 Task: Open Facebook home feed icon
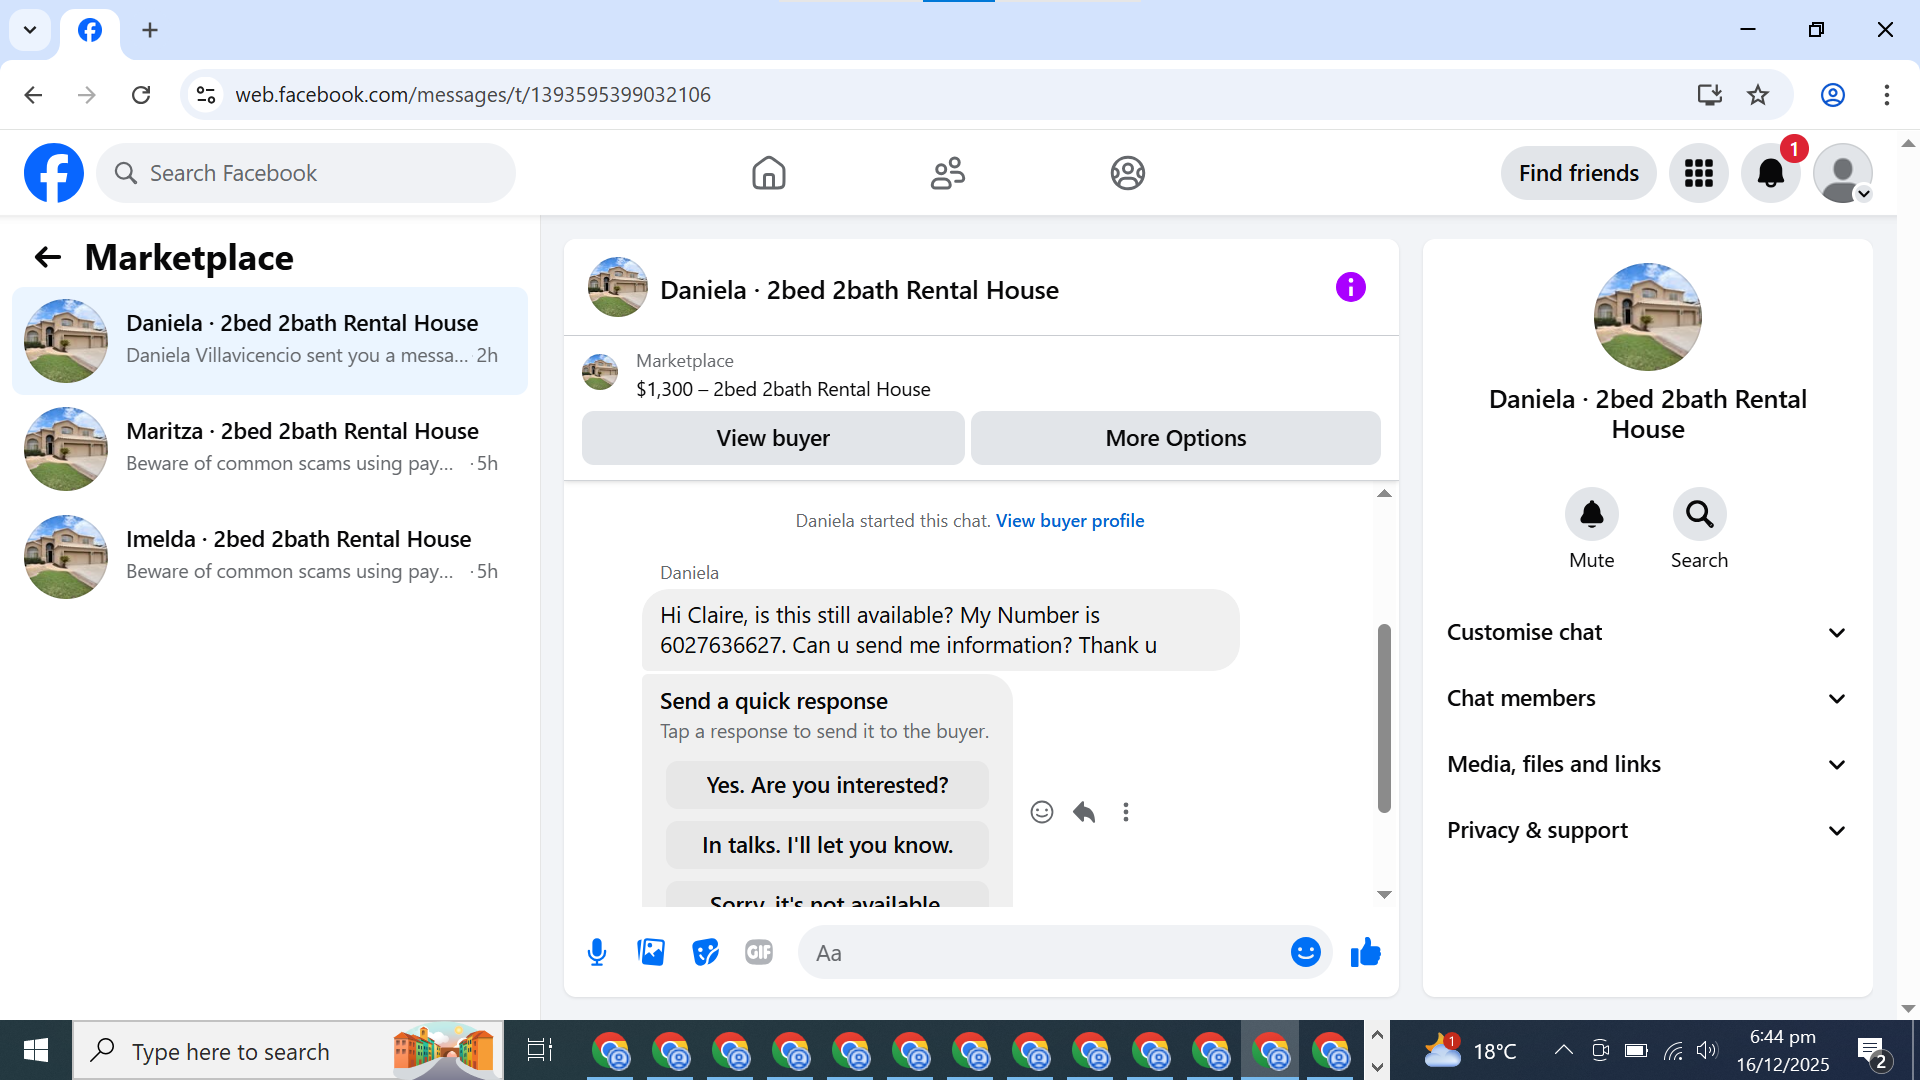click(768, 173)
